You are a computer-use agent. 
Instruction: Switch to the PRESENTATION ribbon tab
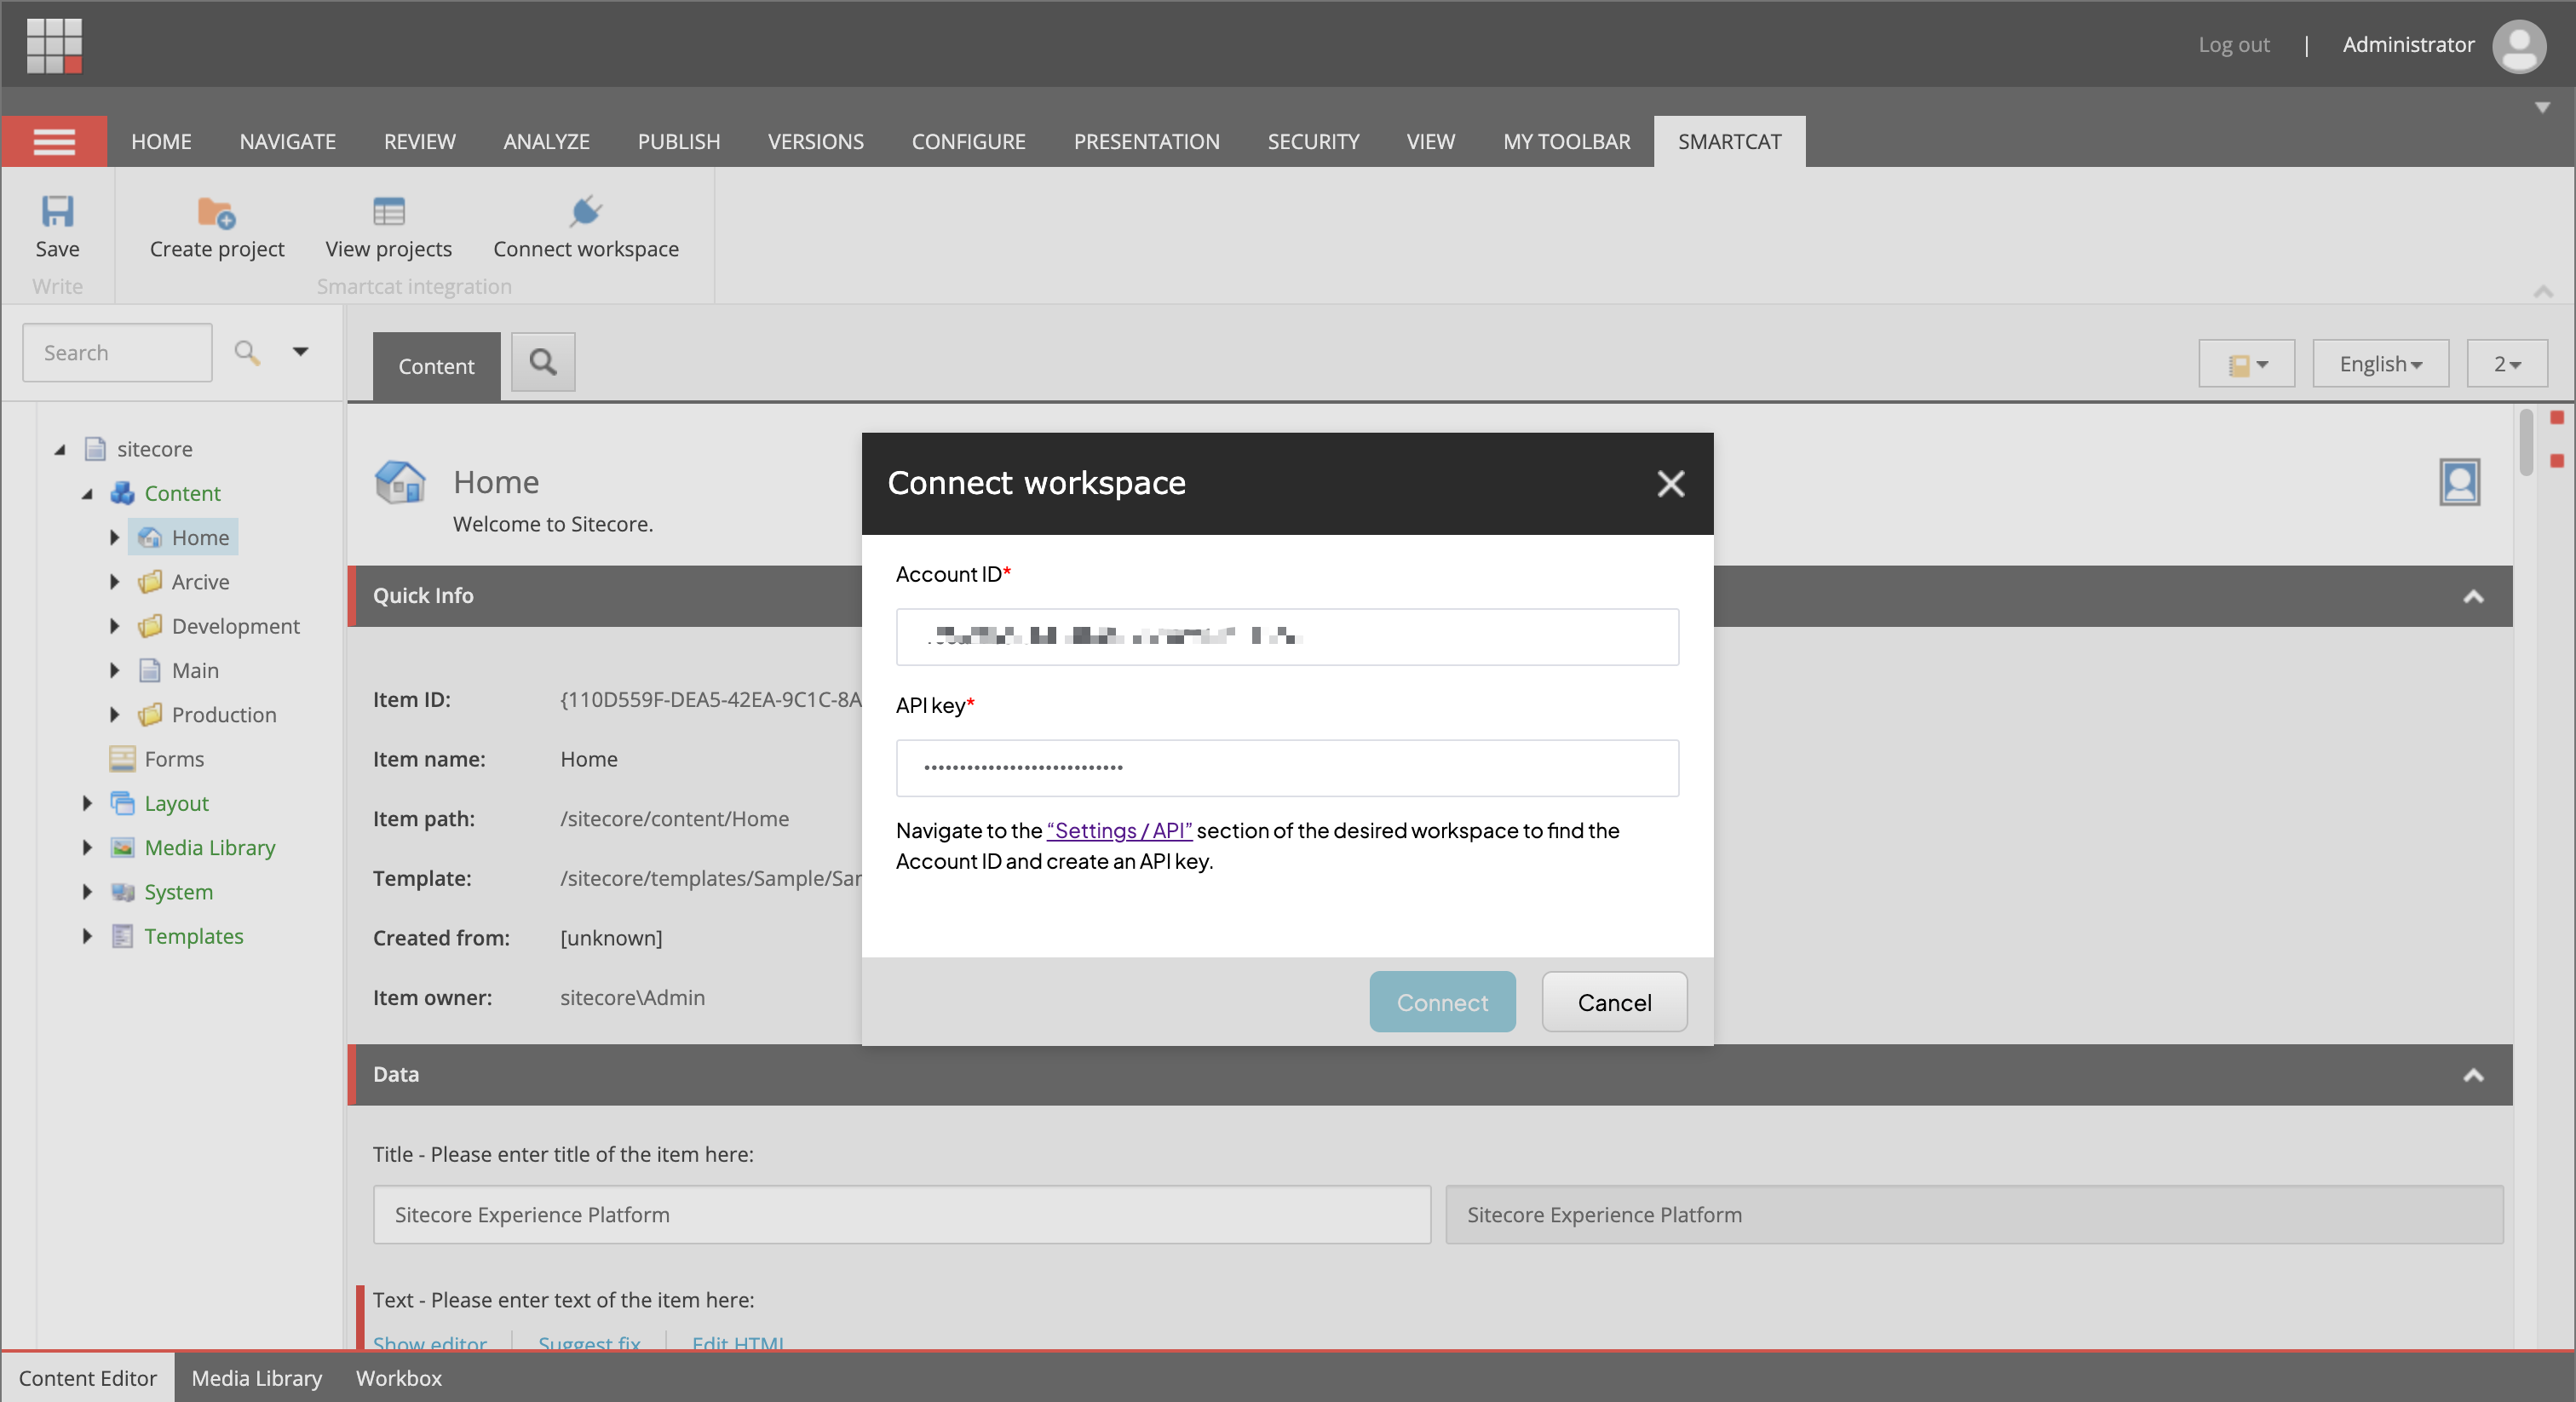(1146, 142)
